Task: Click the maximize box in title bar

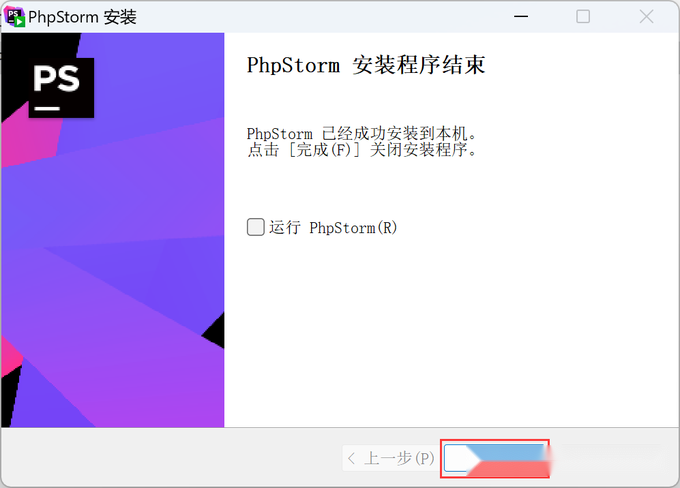Action: click(583, 17)
